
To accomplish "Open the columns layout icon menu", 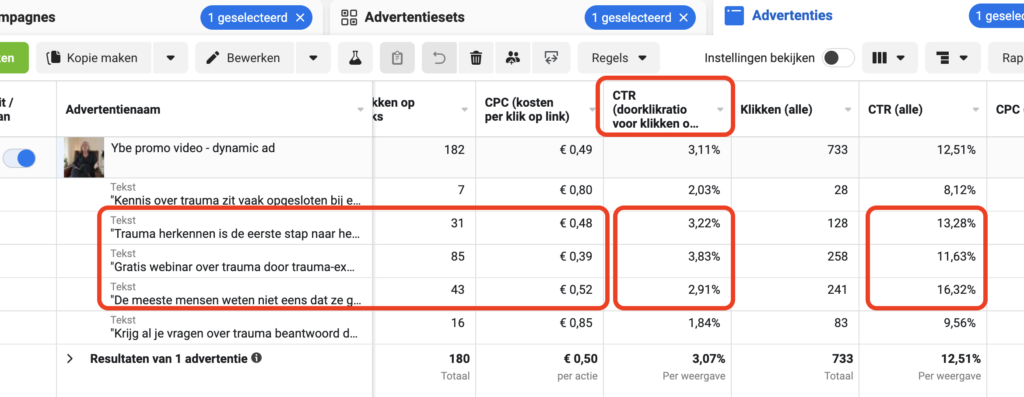I will pyautogui.click(x=888, y=58).
